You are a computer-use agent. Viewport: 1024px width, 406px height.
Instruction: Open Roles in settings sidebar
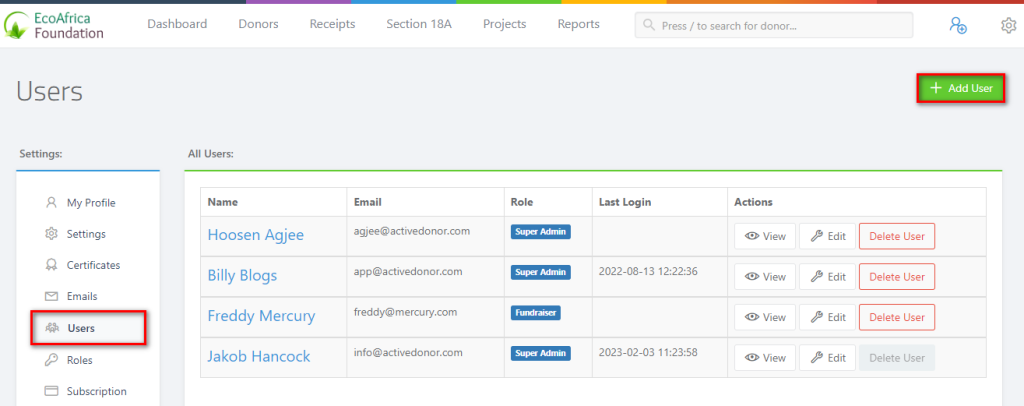point(79,360)
